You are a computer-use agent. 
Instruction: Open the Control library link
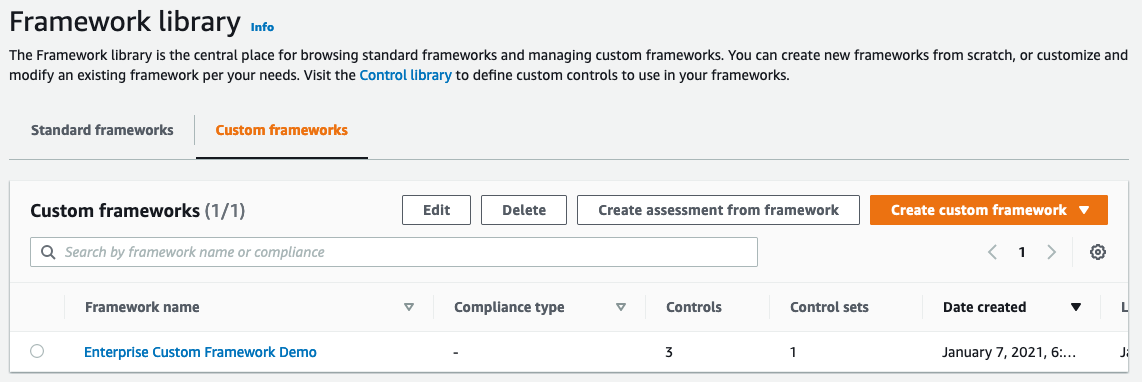(406, 75)
